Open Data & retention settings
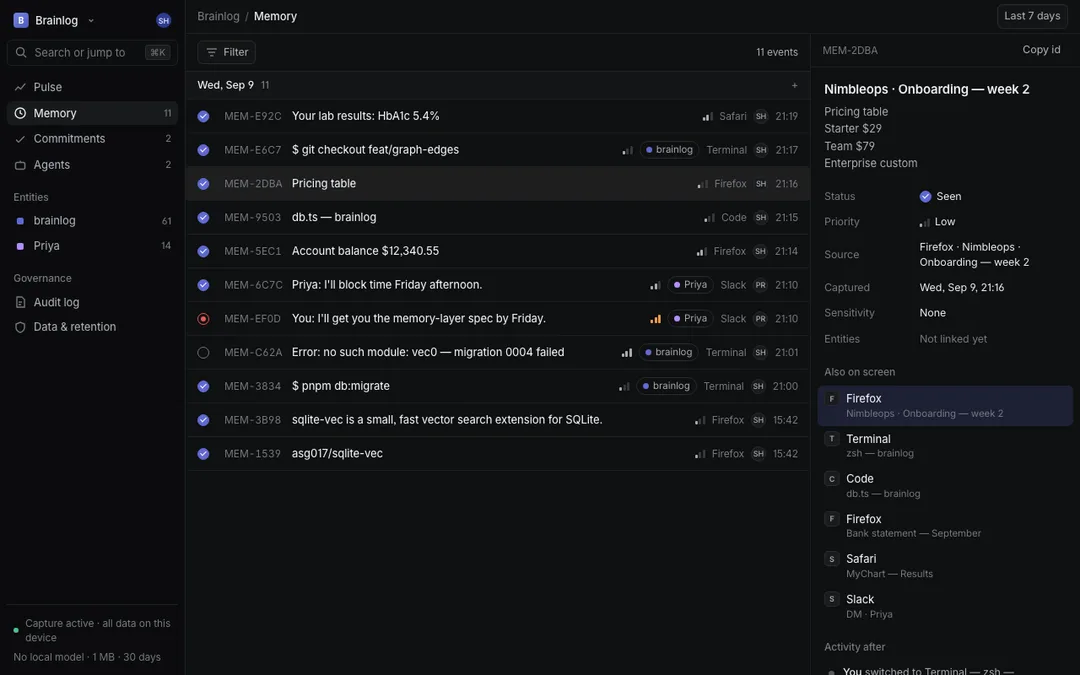Viewport: 1080px width, 675px height. (x=92, y=326)
